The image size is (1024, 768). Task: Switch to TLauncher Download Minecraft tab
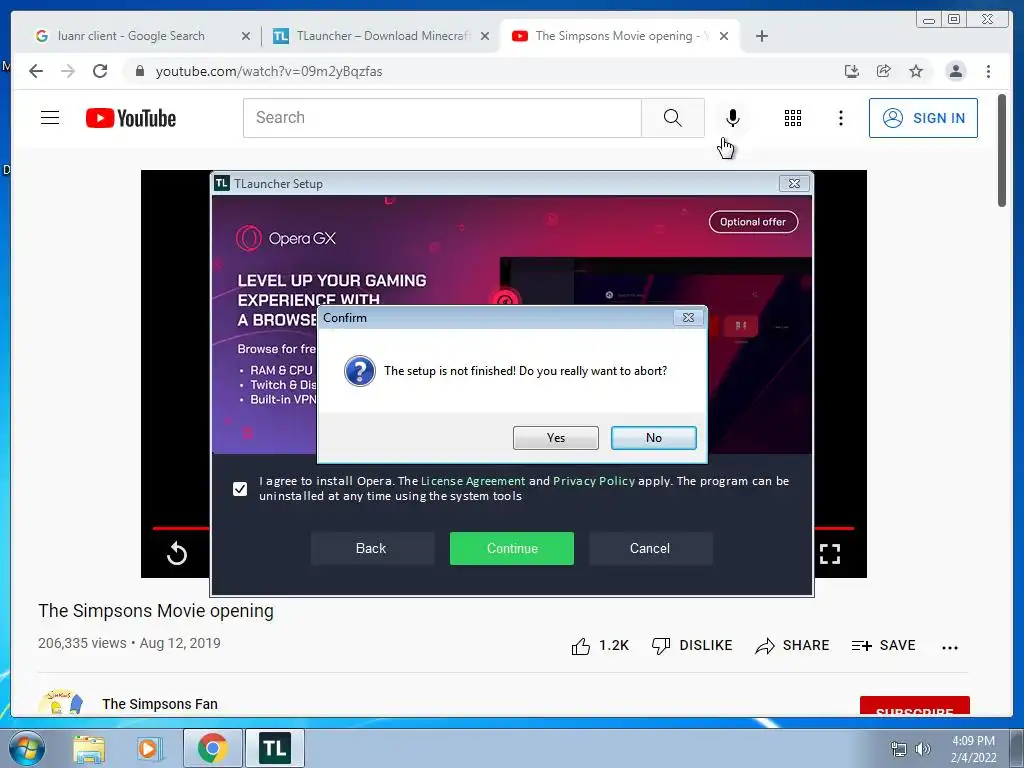click(383, 36)
